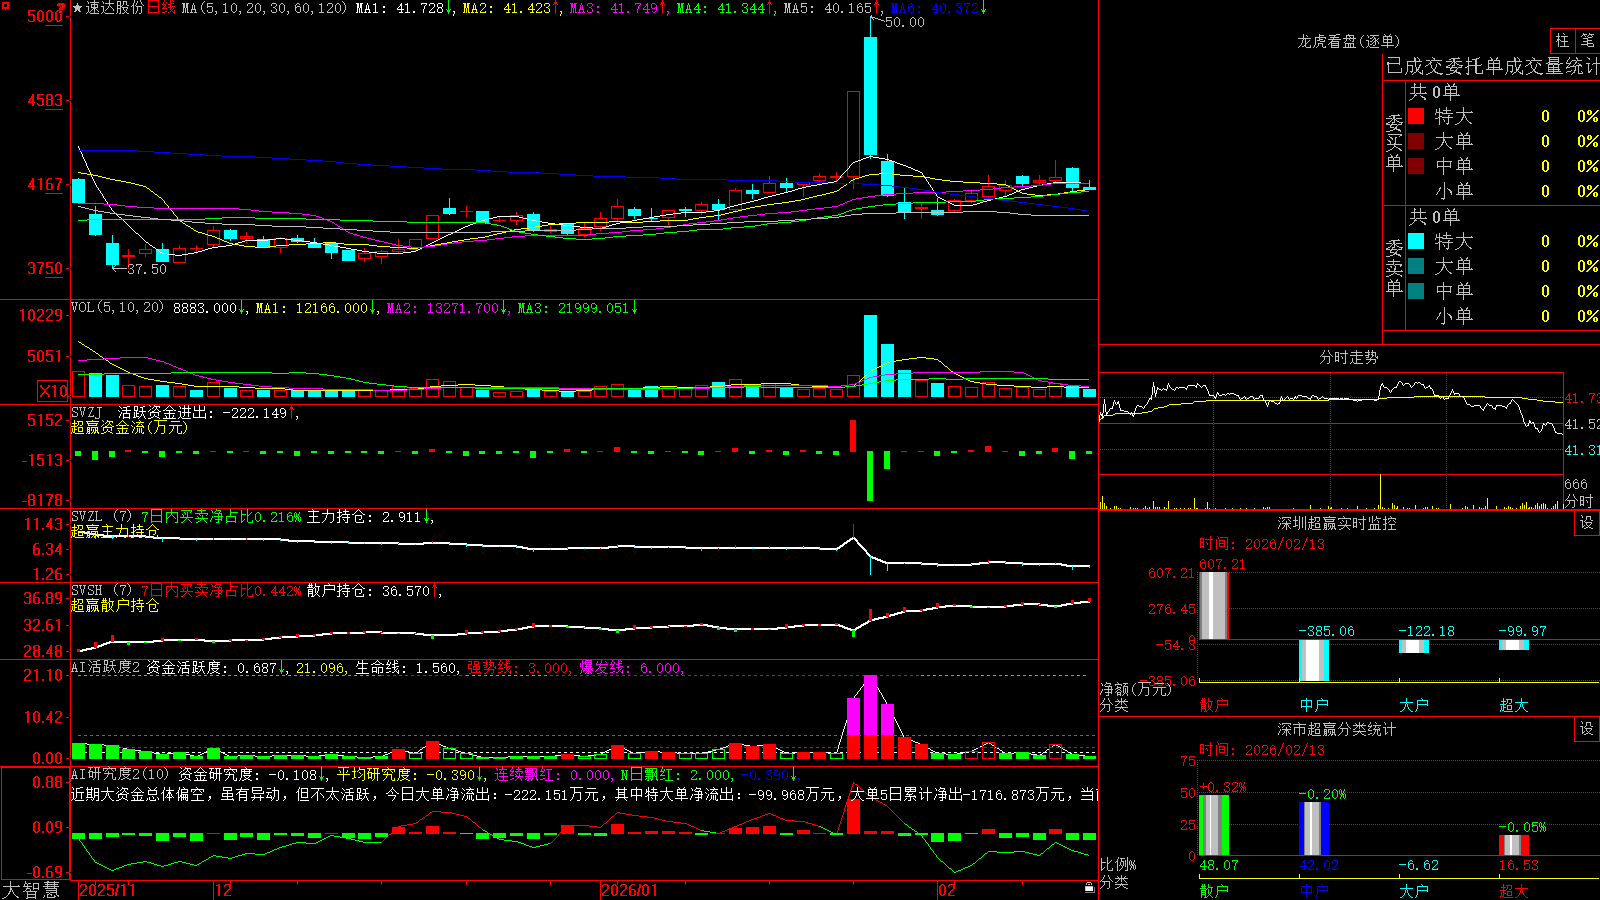This screenshot has height=900, width=1600.
Task: Click the MA2: 41.423 value
Action: [x=507, y=8]
